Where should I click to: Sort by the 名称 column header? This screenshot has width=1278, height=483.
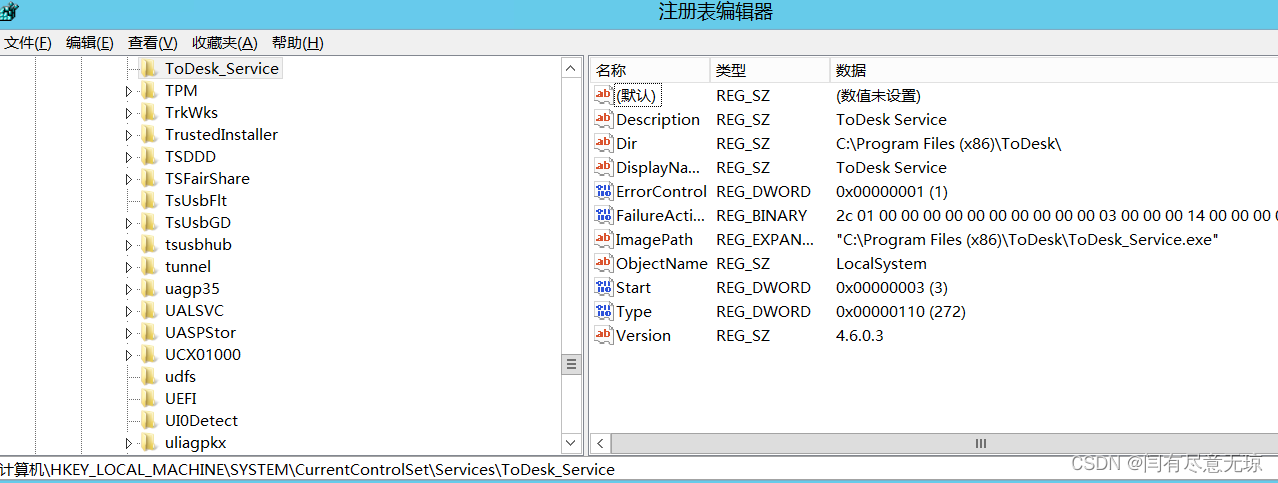click(650, 70)
